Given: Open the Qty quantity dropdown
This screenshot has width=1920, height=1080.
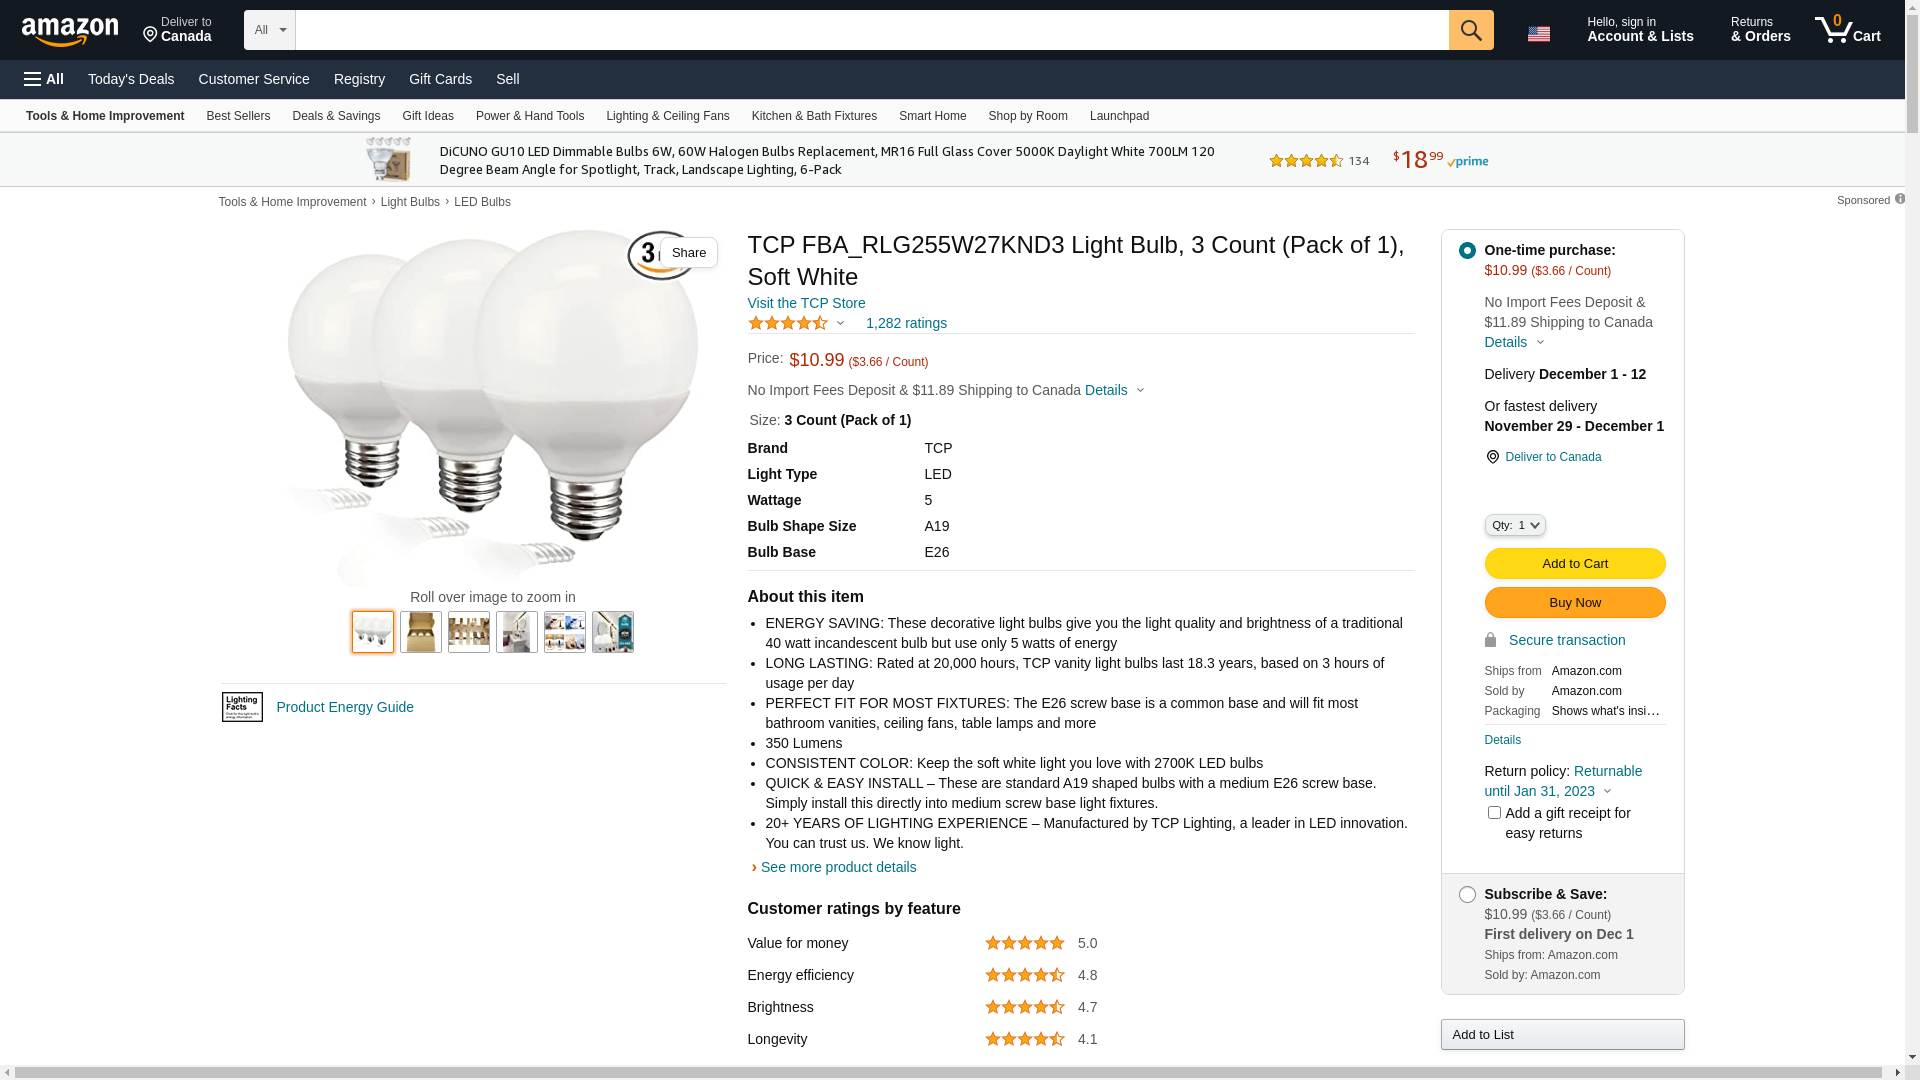Looking at the screenshot, I should tap(1515, 525).
